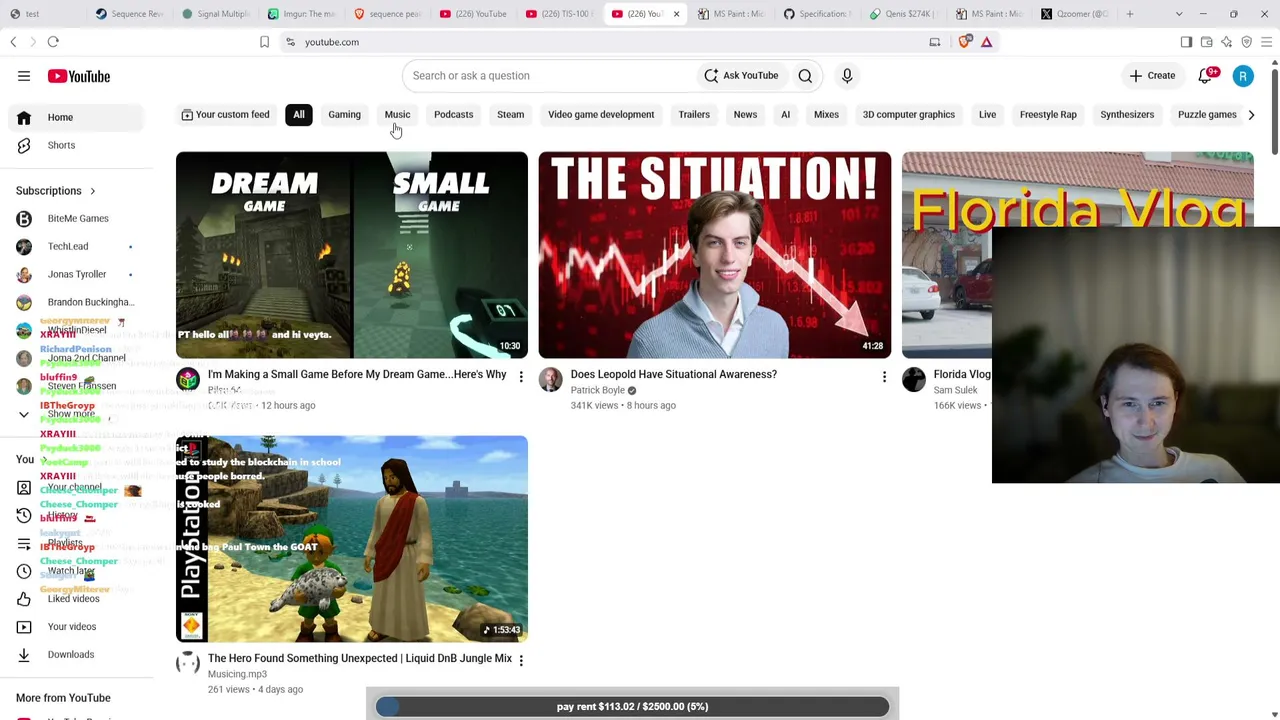
Task: Open Small Game Before Dream Game title
Action: tap(357, 374)
